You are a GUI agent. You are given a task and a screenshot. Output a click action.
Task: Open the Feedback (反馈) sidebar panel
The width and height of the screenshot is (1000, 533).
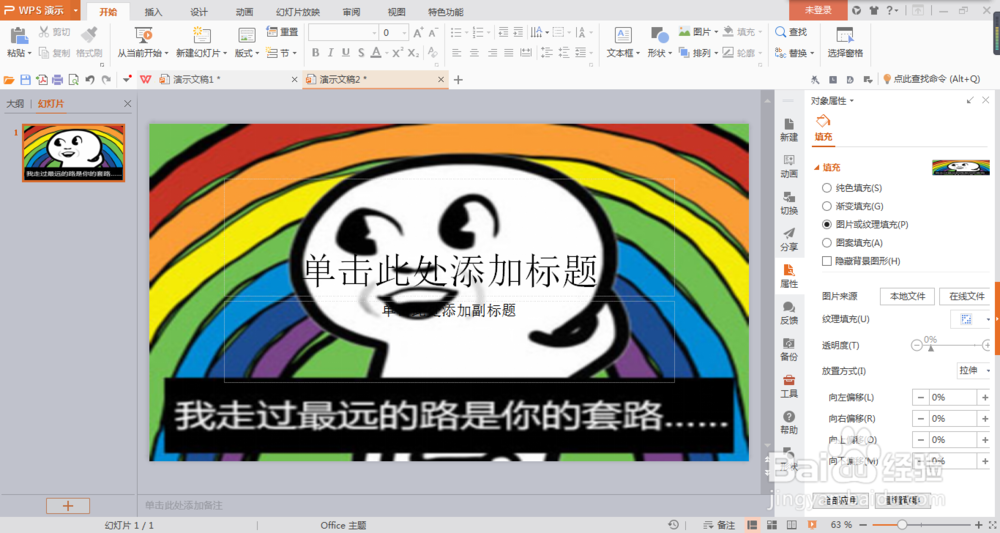coord(789,313)
